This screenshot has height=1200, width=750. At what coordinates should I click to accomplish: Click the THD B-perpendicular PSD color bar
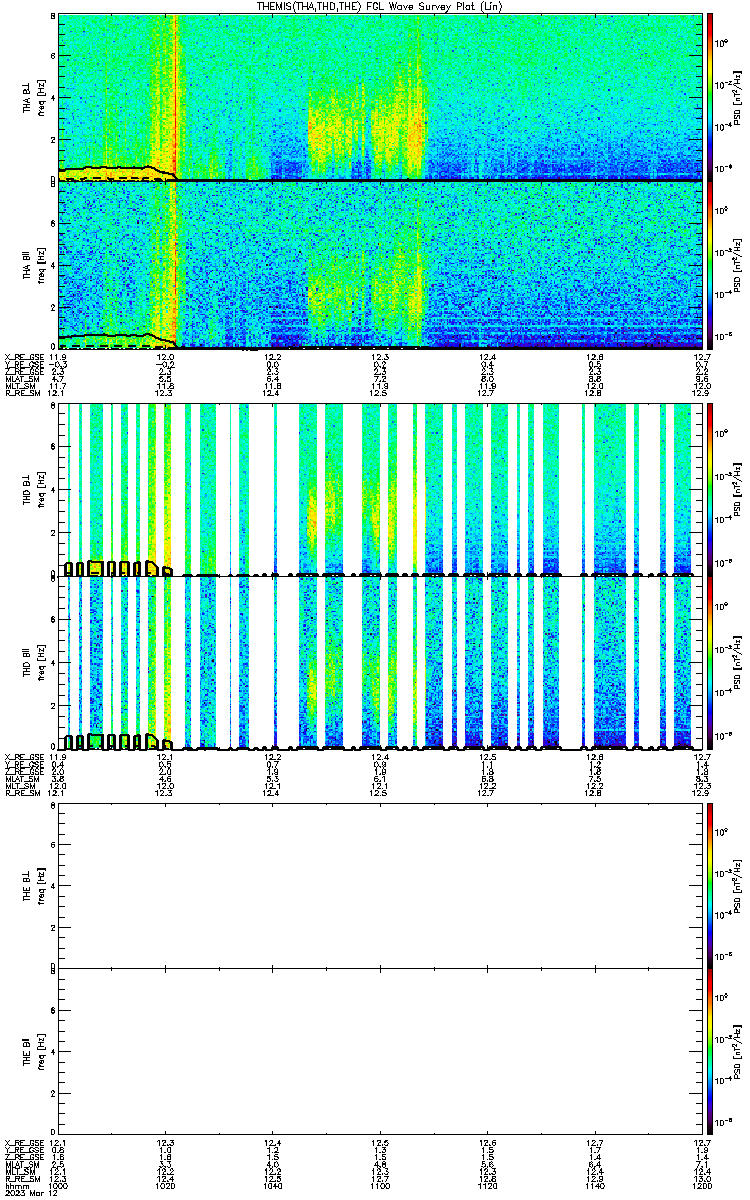click(x=711, y=489)
